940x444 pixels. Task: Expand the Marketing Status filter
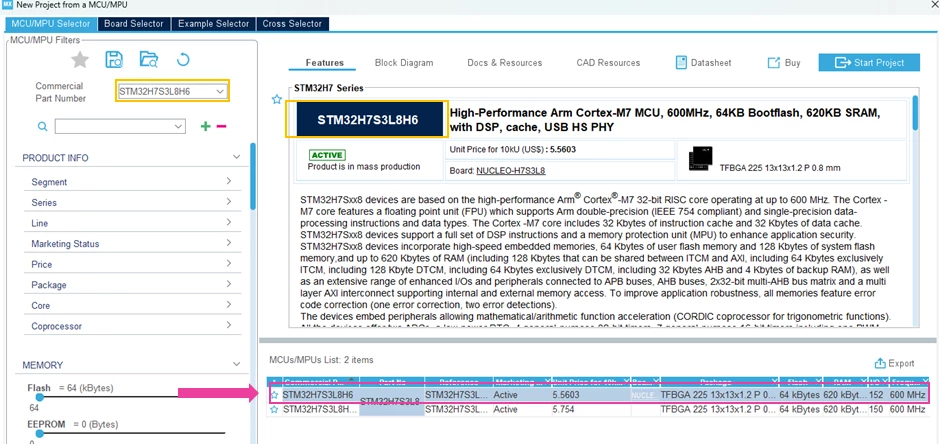pos(229,243)
